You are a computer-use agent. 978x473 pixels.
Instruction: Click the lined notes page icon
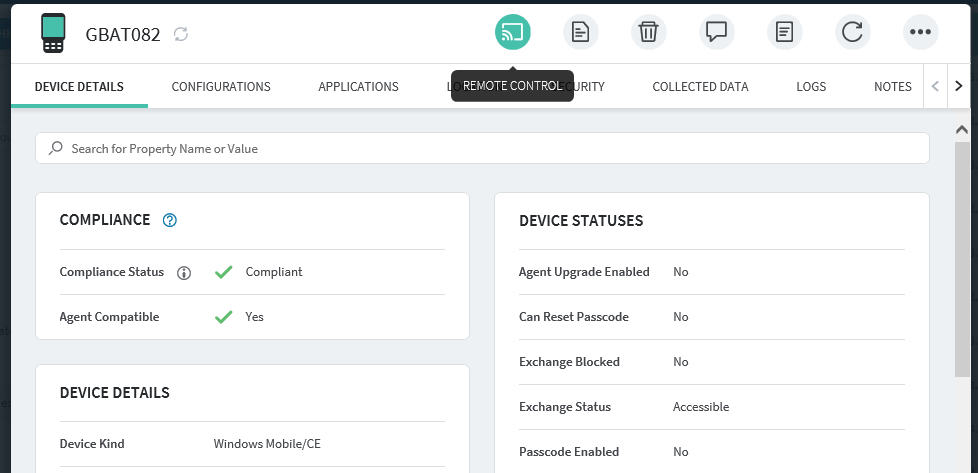point(784,32)
